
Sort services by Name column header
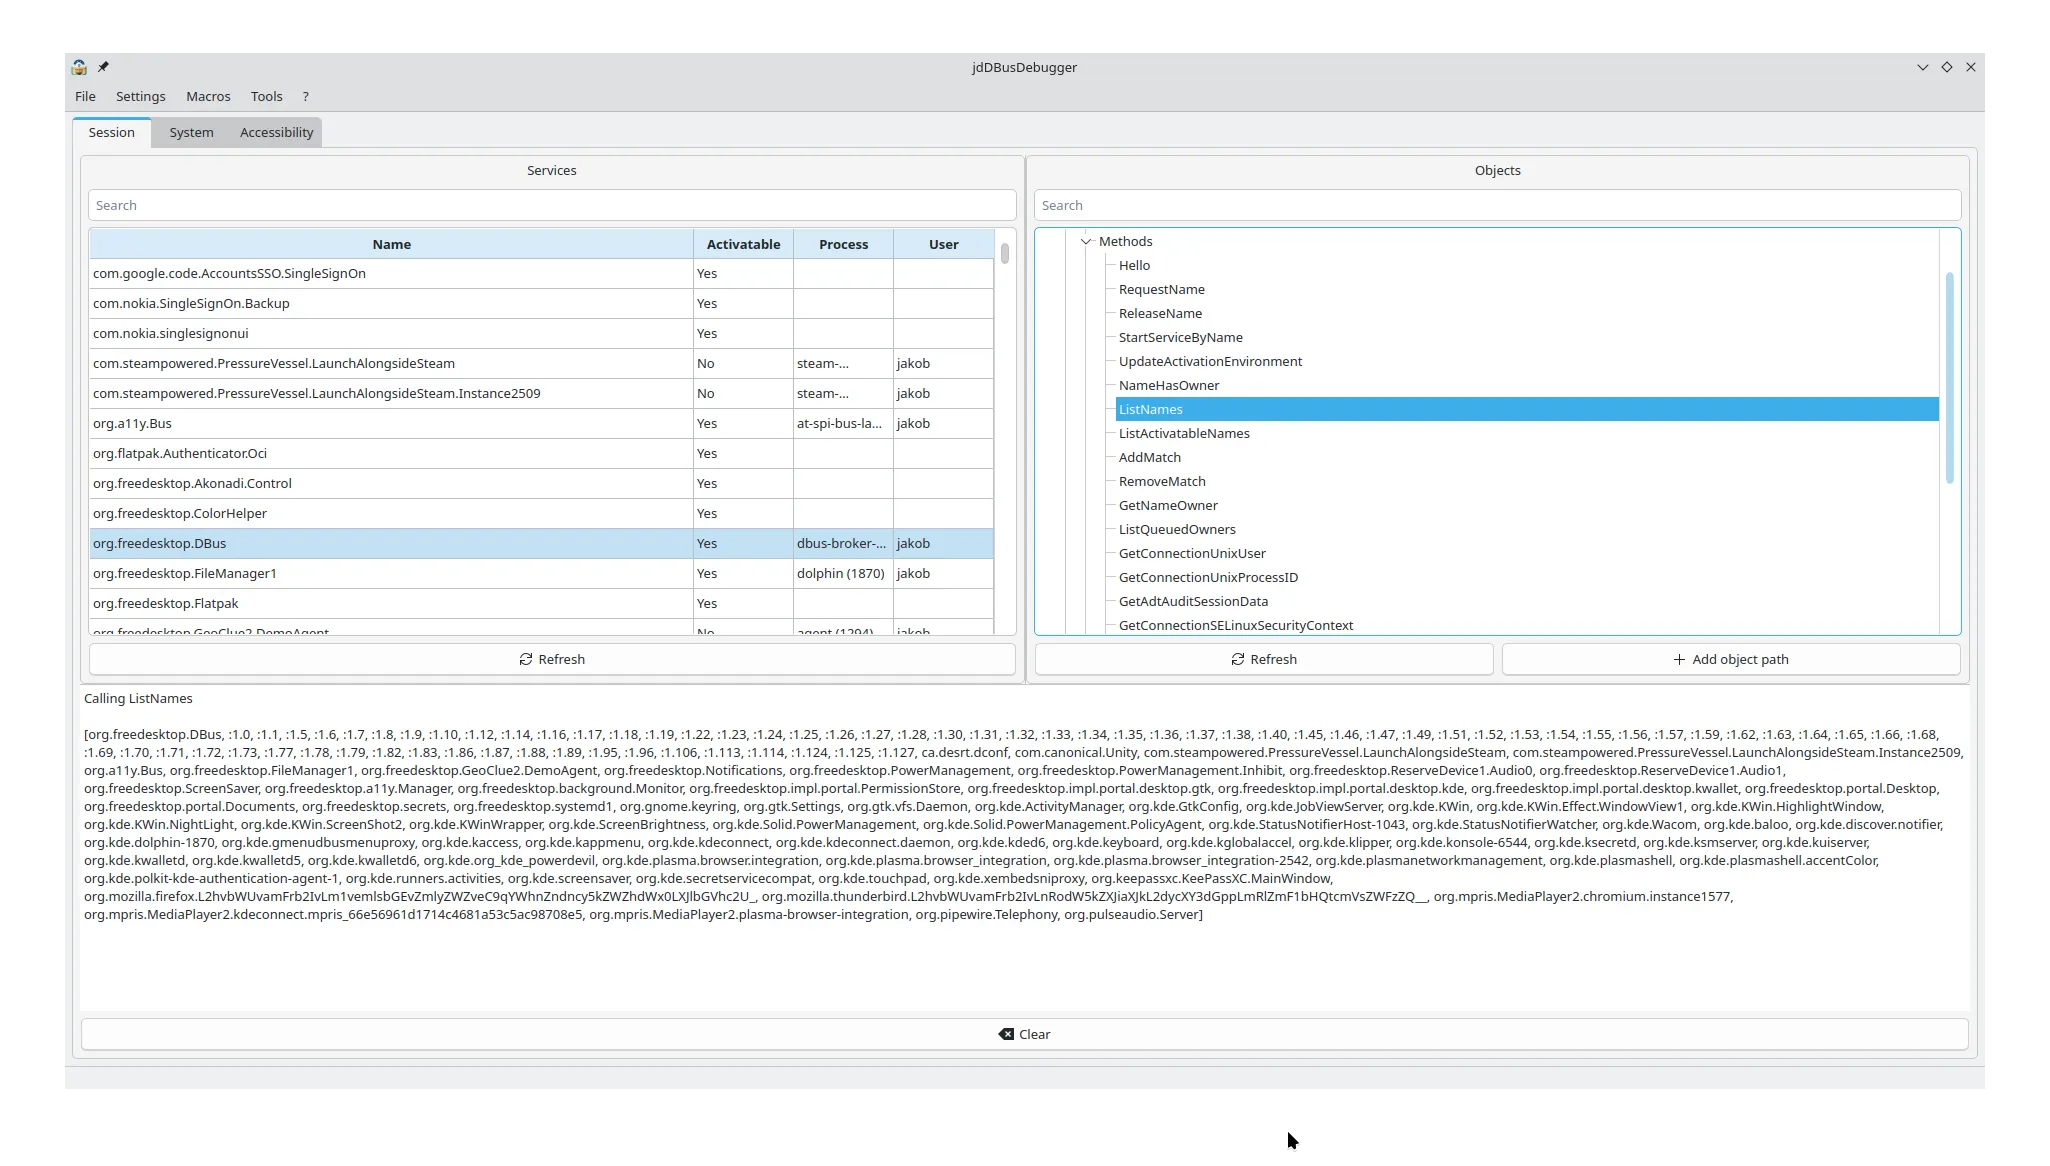pyautogui.click(x=391, y=244)
